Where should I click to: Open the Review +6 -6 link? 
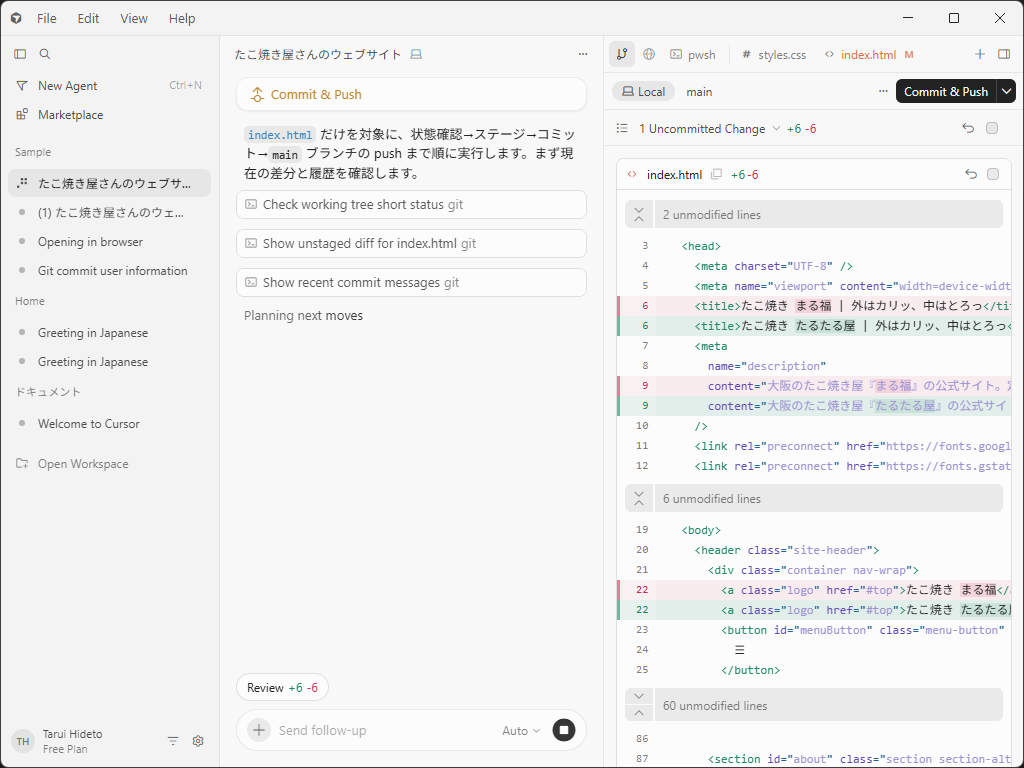click(282, 687)
